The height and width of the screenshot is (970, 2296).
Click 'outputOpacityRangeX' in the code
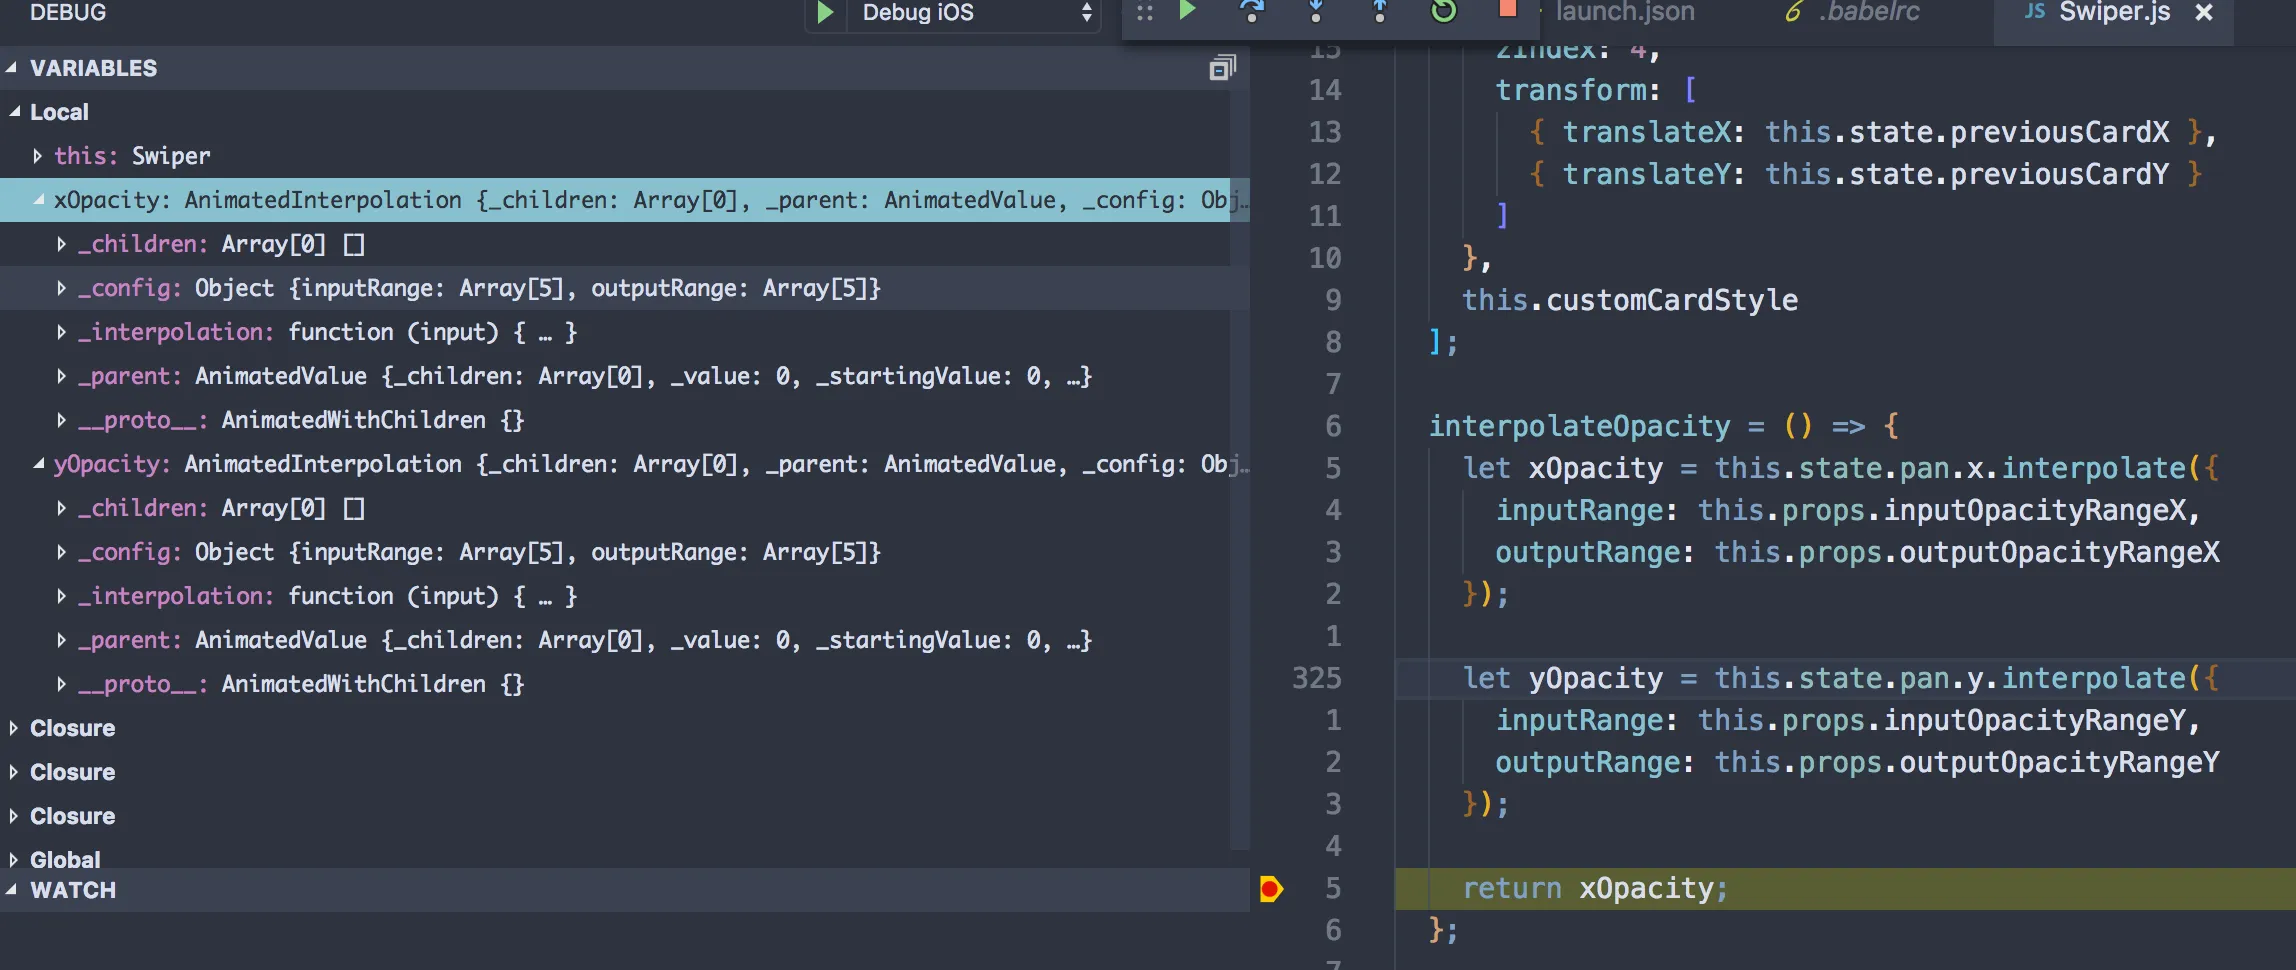coord(2059,552)
